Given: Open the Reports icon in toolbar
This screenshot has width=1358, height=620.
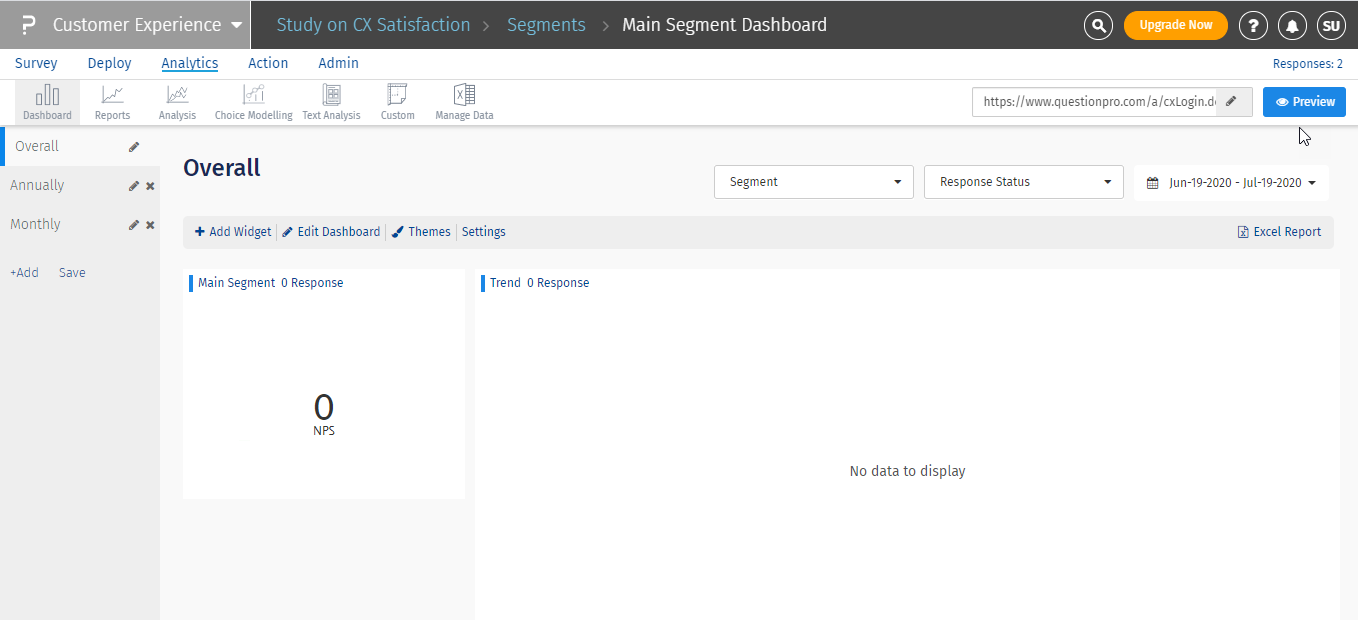Looking at the screenshot, I should point(112,102).
